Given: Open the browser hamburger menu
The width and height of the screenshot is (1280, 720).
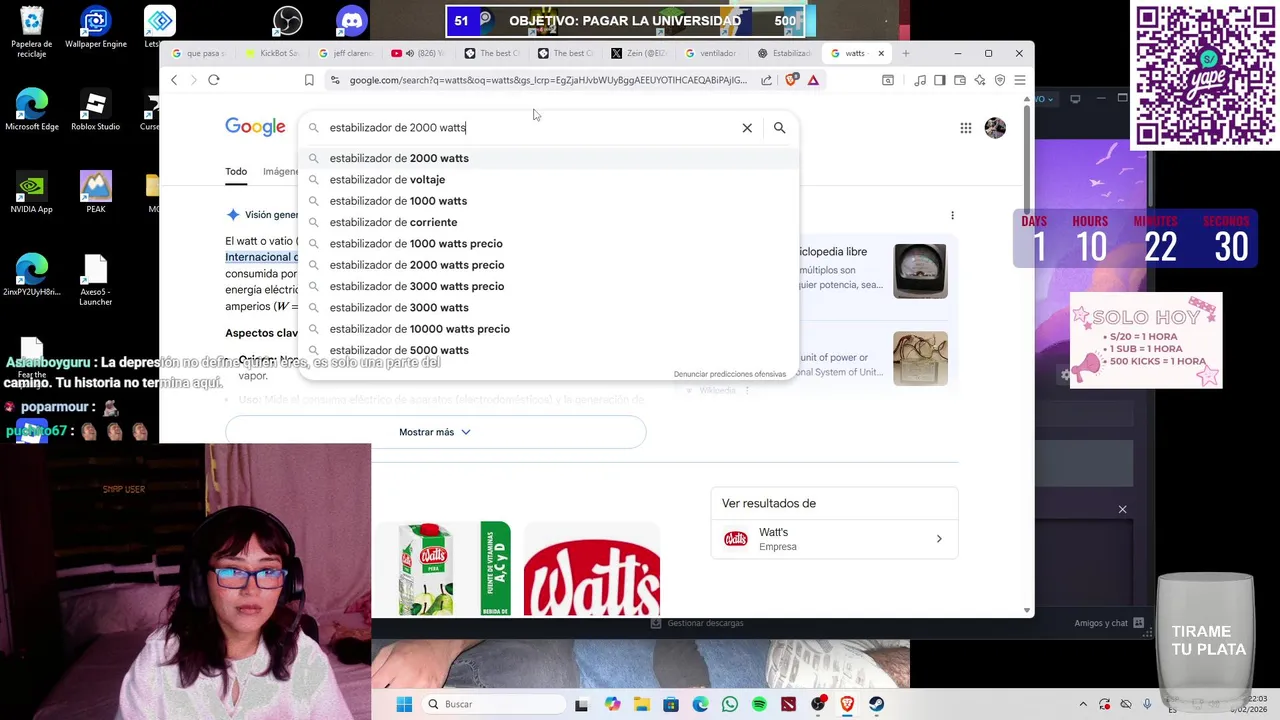Looking at the screenshot, I should point(1020,80).
